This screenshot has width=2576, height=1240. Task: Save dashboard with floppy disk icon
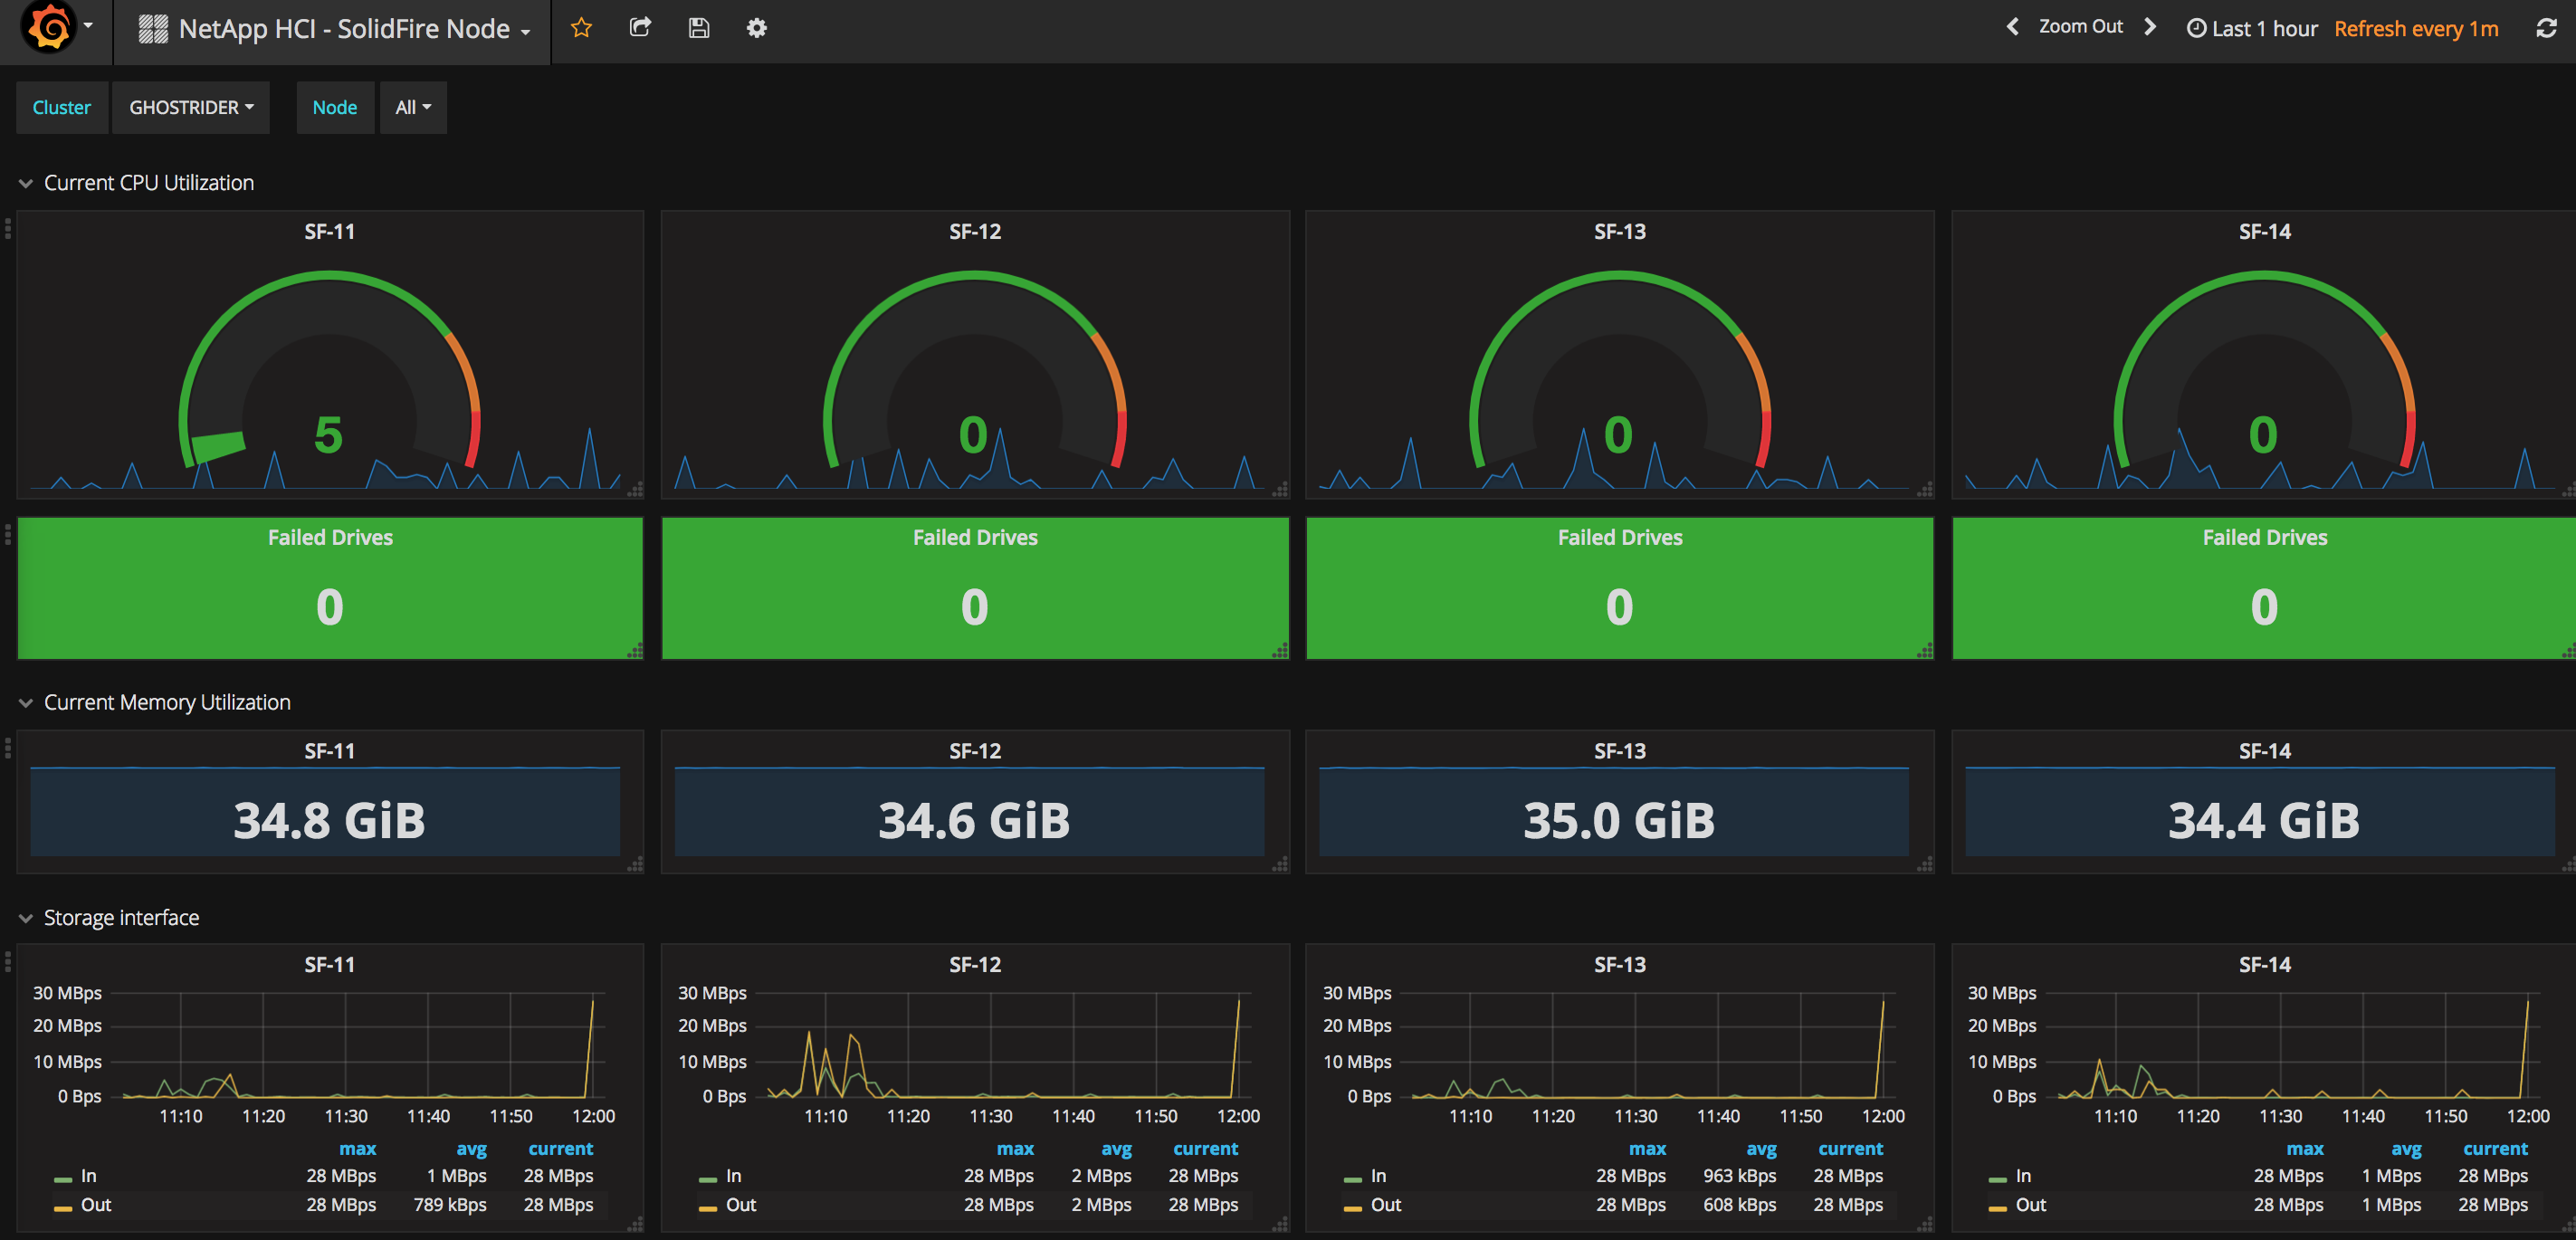click(x=699, y=28)
